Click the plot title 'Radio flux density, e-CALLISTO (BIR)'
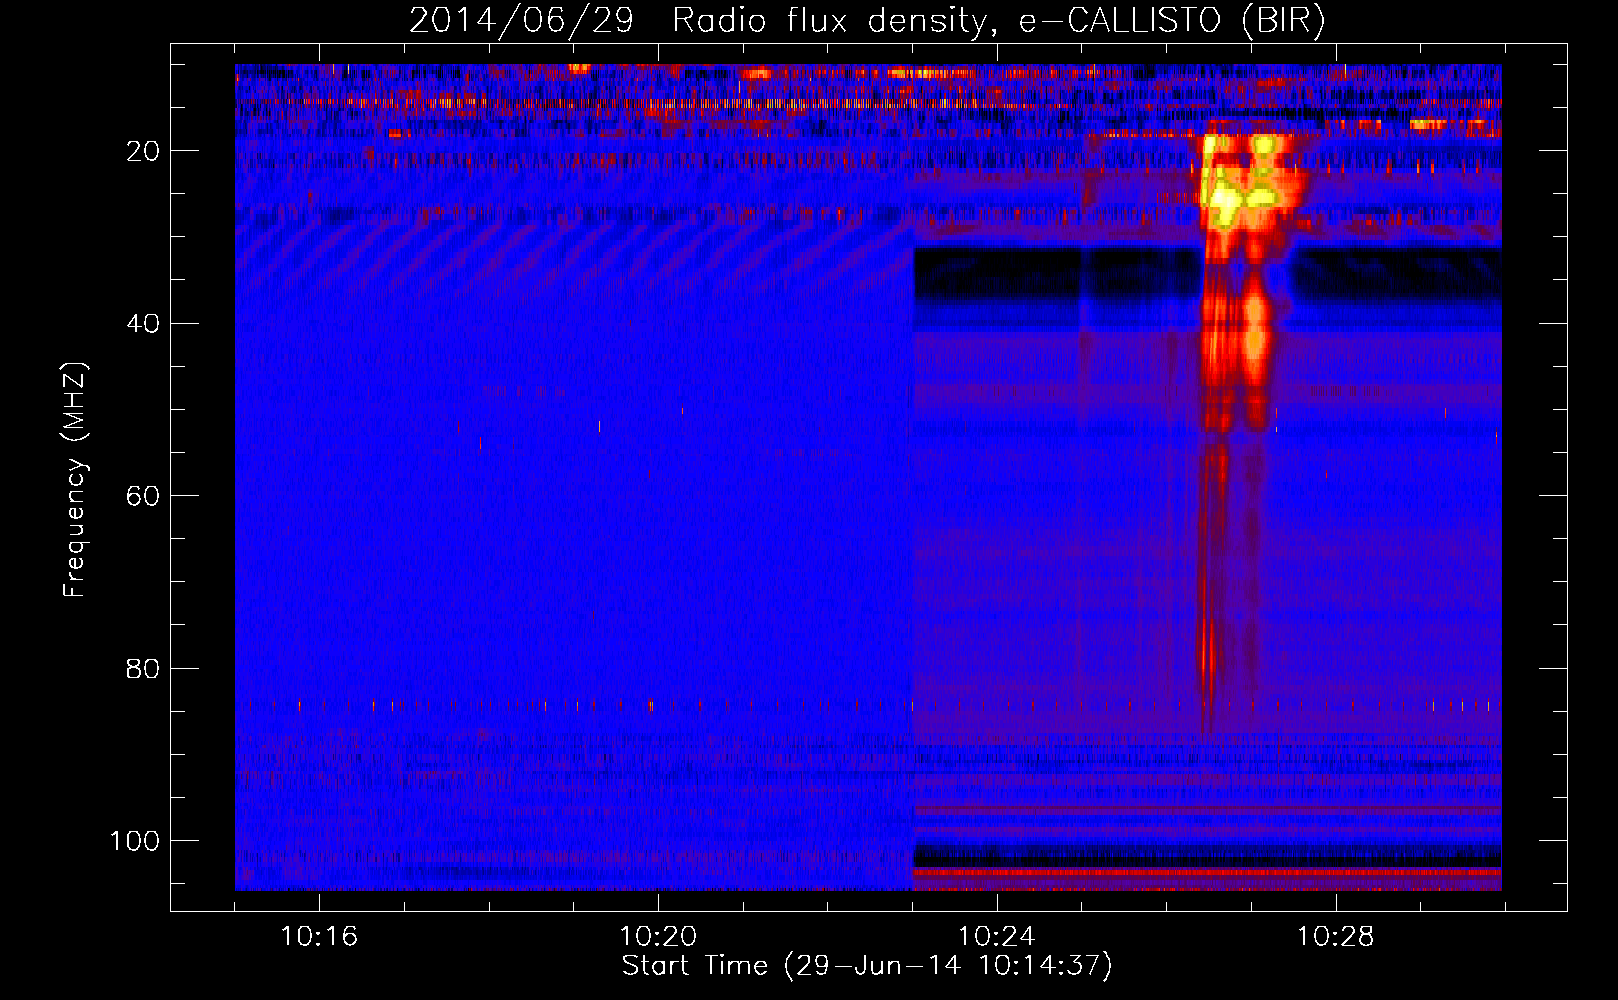Screen dimensions: 1618x1000 [x=998, y=20]
